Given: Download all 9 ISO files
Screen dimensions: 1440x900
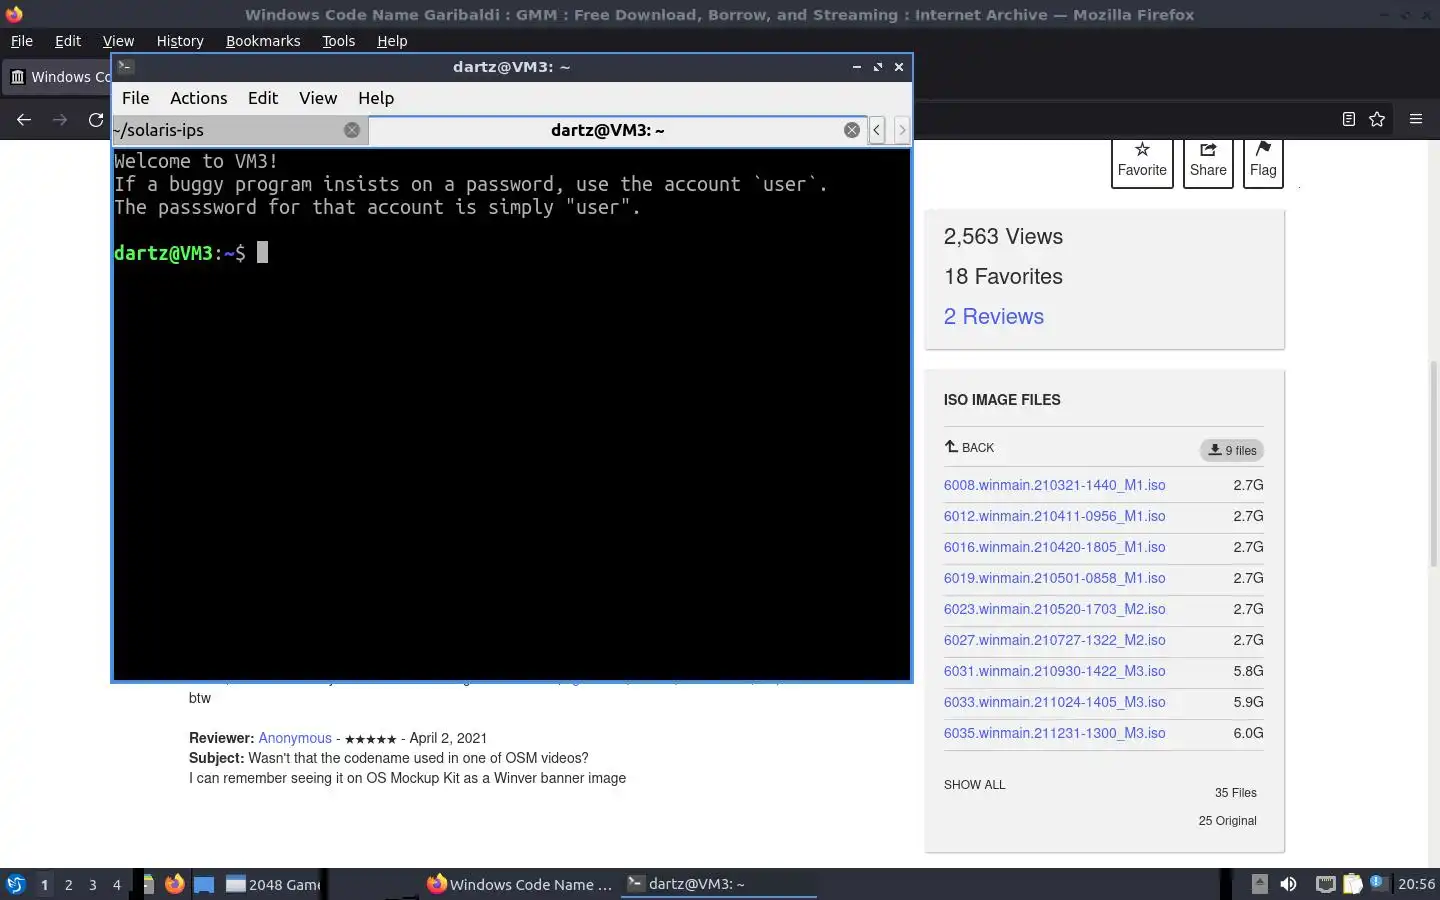Looking at the screenshot, I should (x=1232, y=450).
